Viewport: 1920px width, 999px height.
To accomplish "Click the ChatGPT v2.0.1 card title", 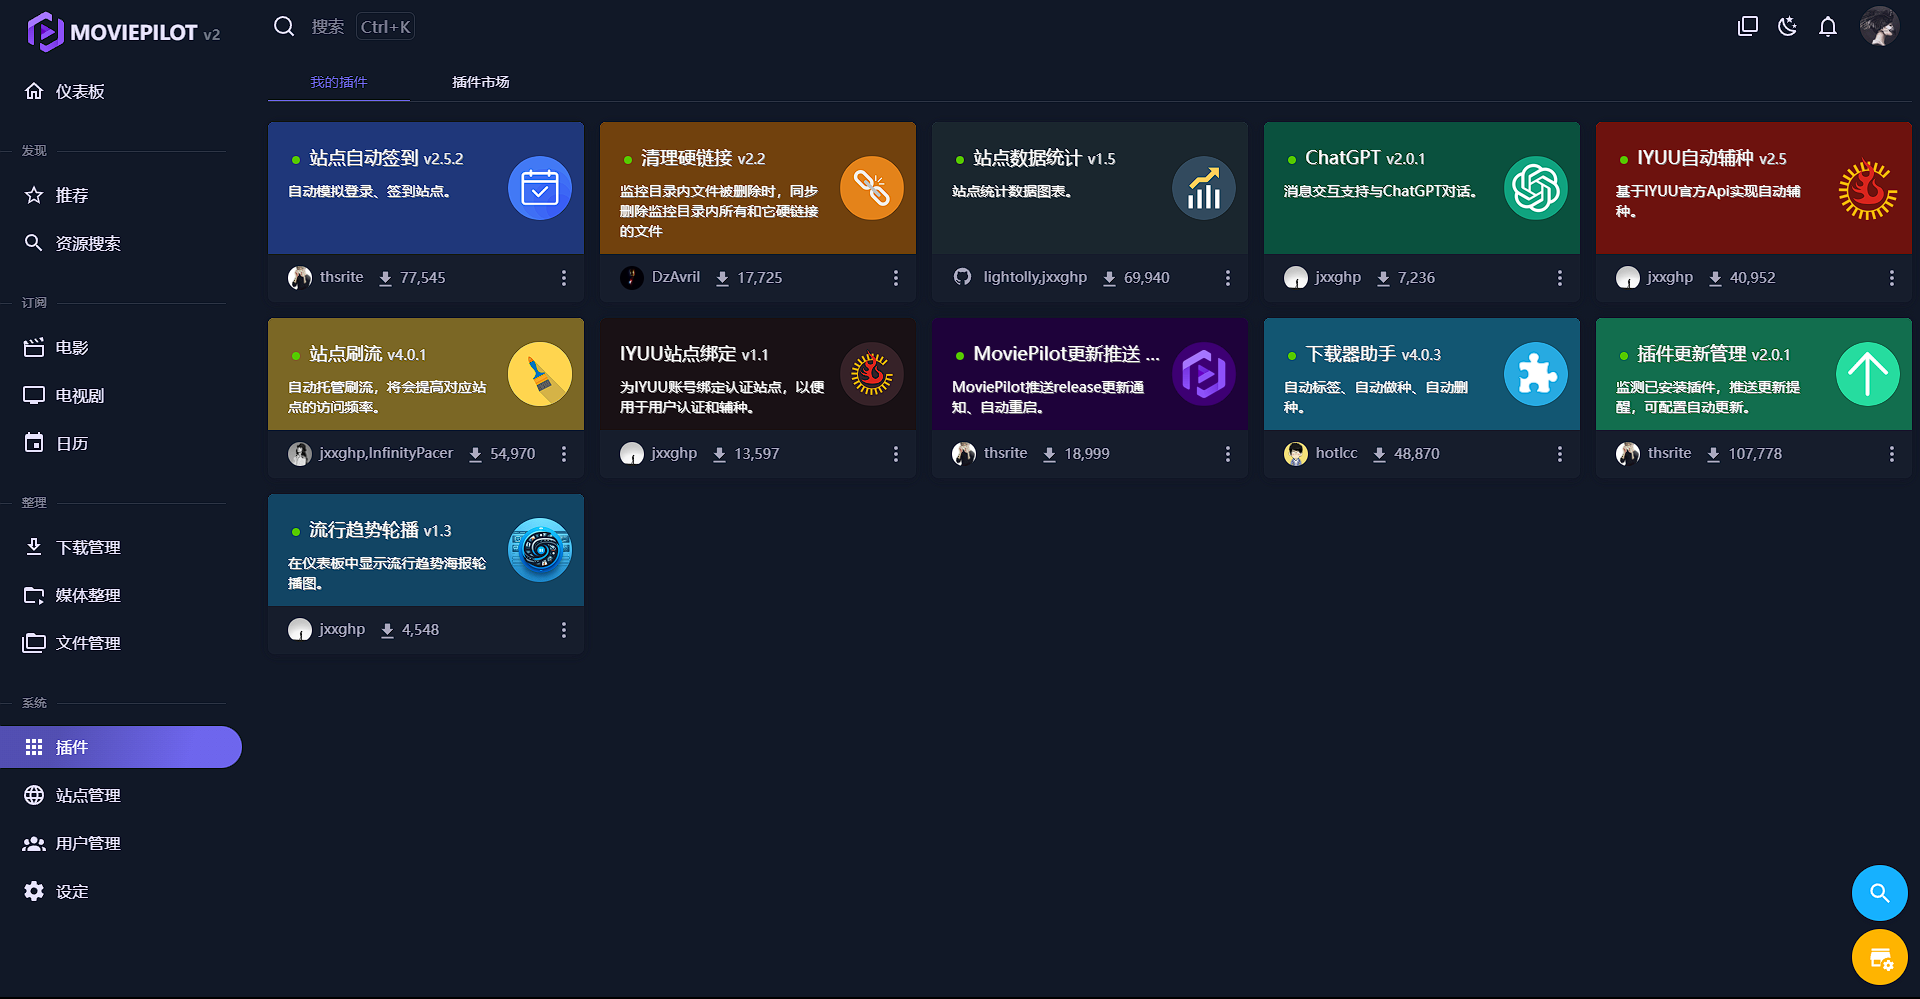I will 1365,158.
